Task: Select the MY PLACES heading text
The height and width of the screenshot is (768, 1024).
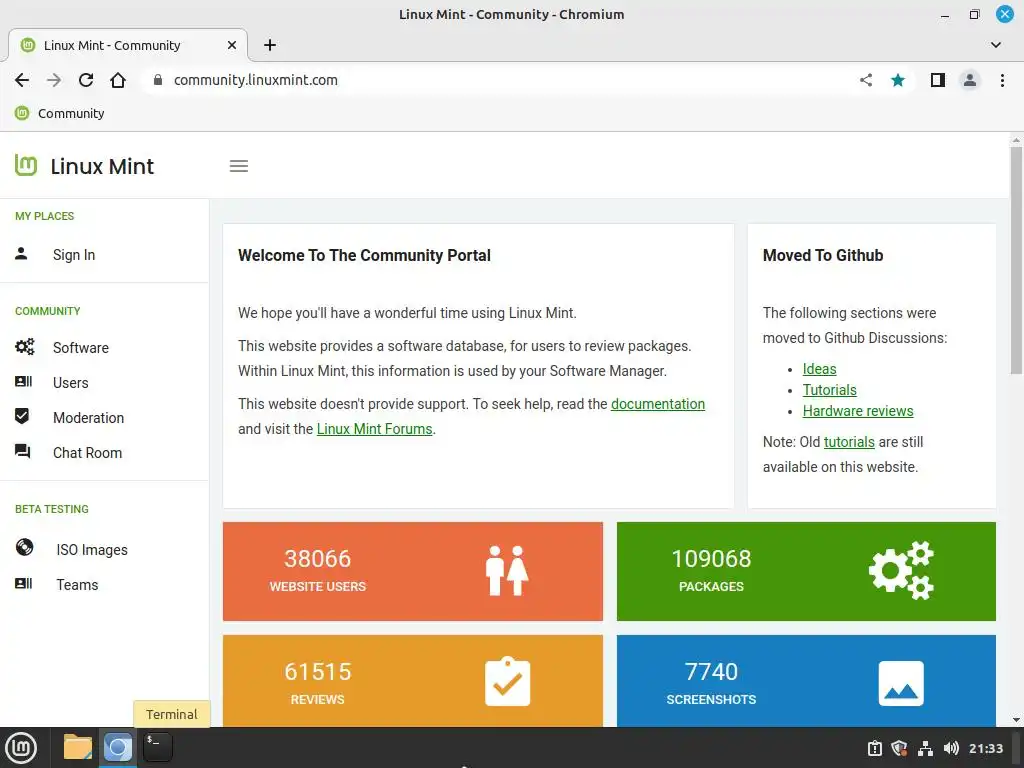Action: [x=44, y=216]
